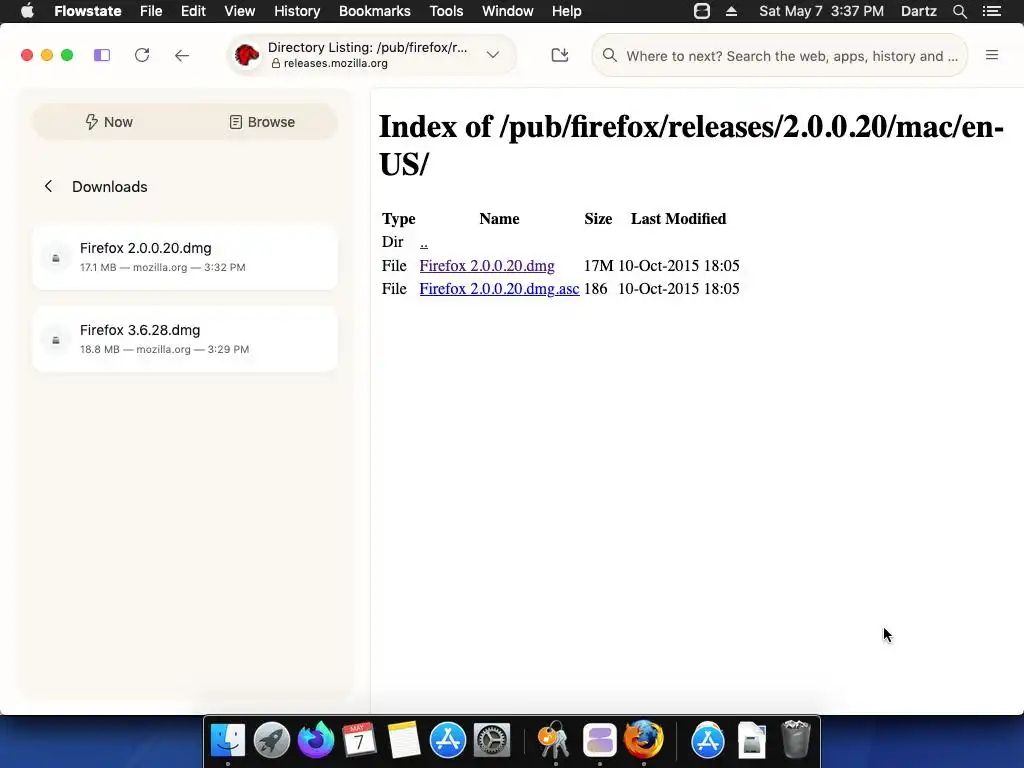1024x768 pixels.
Task: Go back with the left arrow
Action: (x=182, y=56)
